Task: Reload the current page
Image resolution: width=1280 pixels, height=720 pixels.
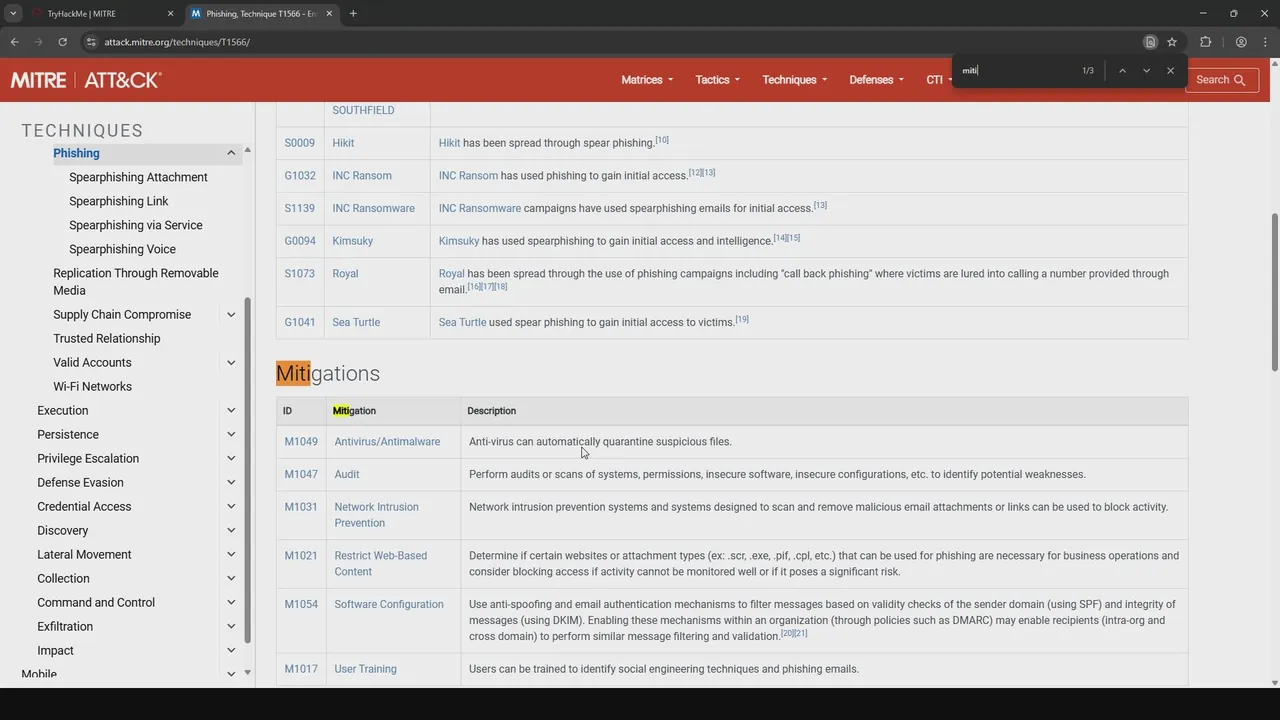Action: (x=62, y=42)
